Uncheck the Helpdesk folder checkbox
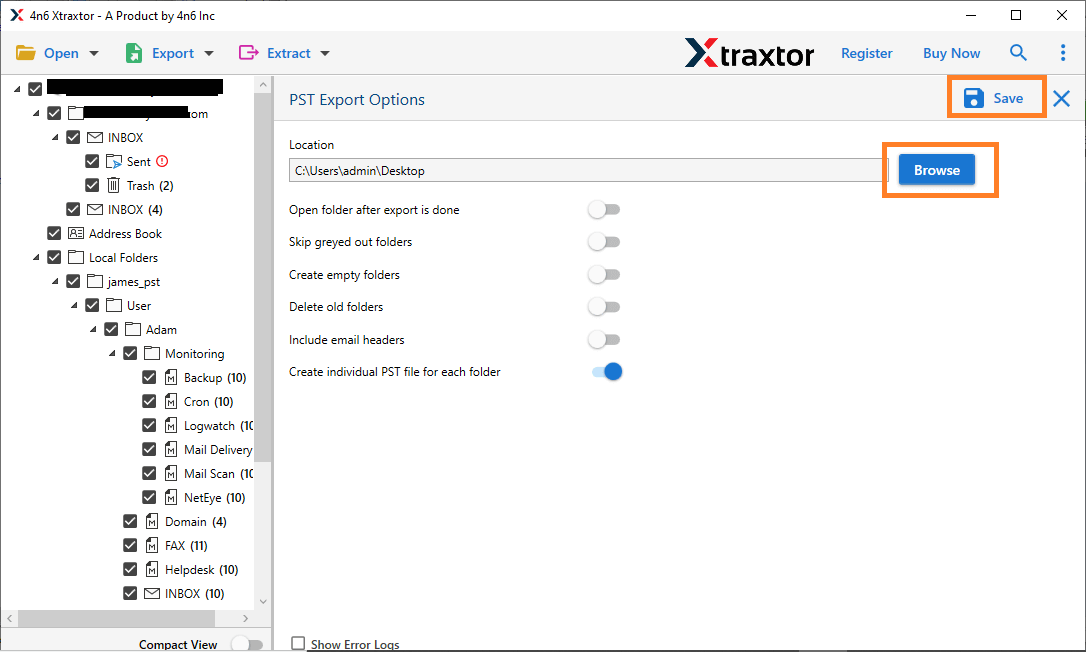The image size is (1090, 652). point(130,569)
